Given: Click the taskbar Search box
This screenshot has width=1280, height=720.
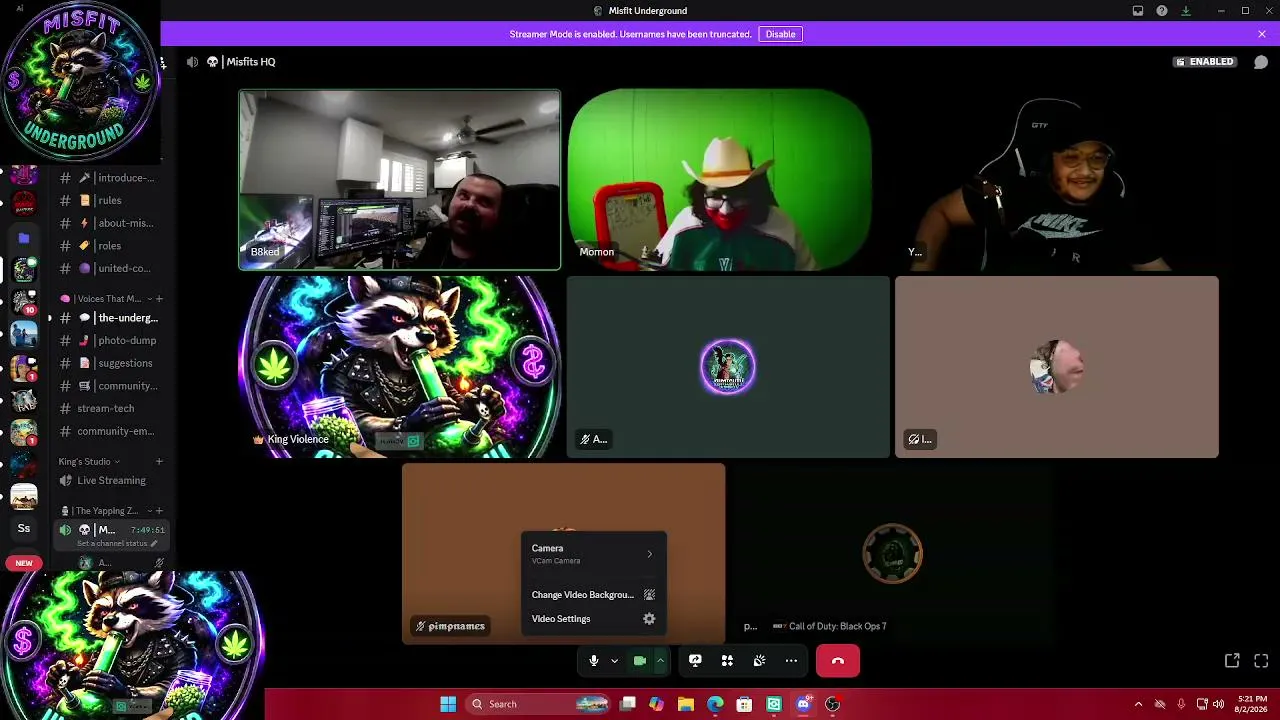Looking at the screenshot, I should [x=538, y=704].
